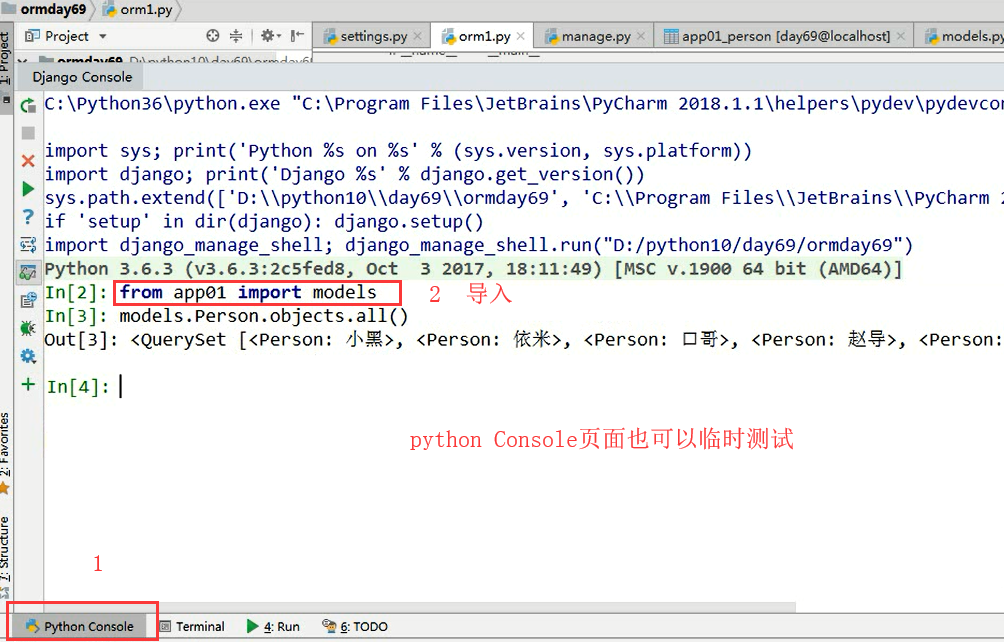Open the 4: Run tool window

point(273,627)
